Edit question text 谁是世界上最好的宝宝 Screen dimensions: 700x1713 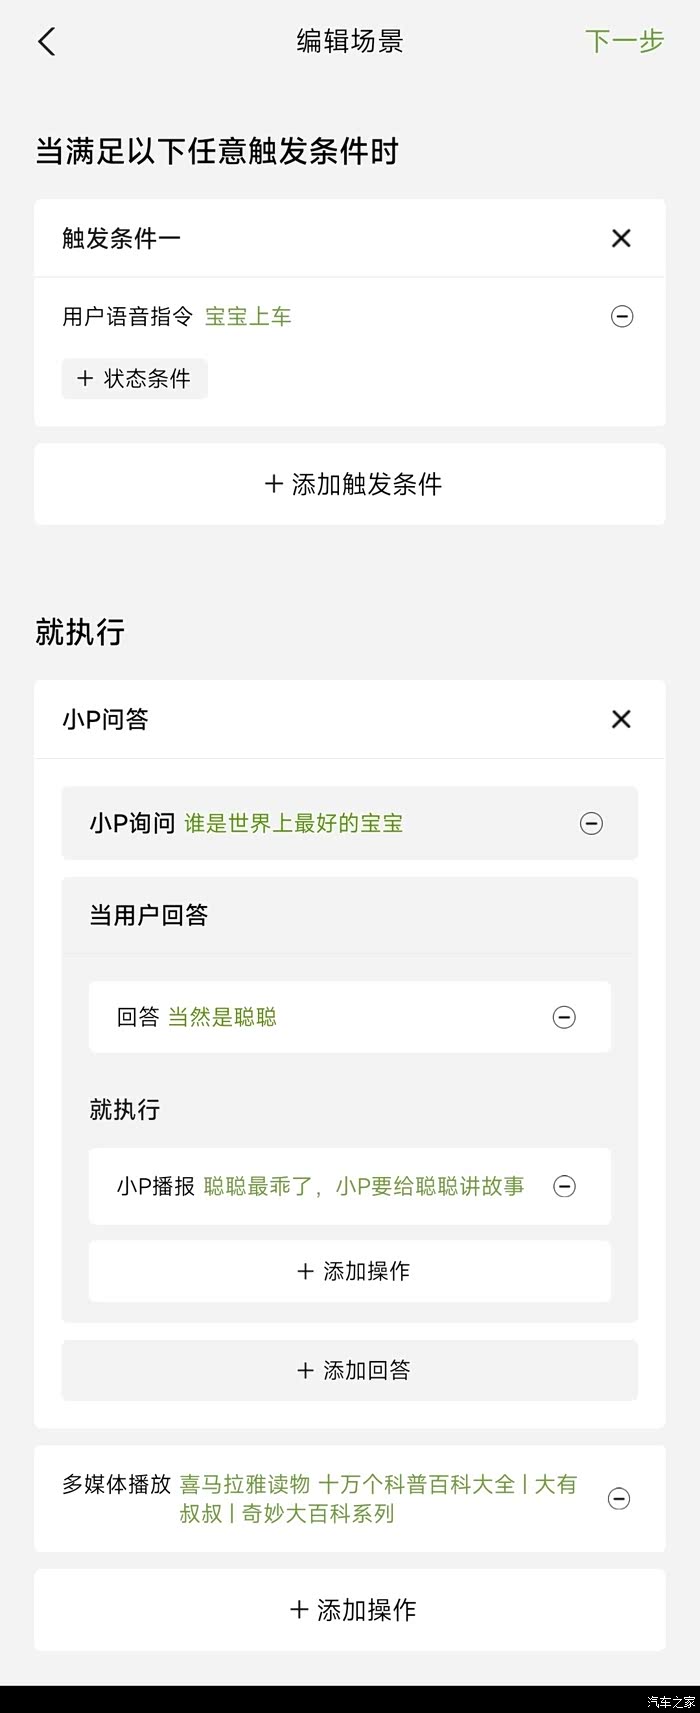coord(294,824)
